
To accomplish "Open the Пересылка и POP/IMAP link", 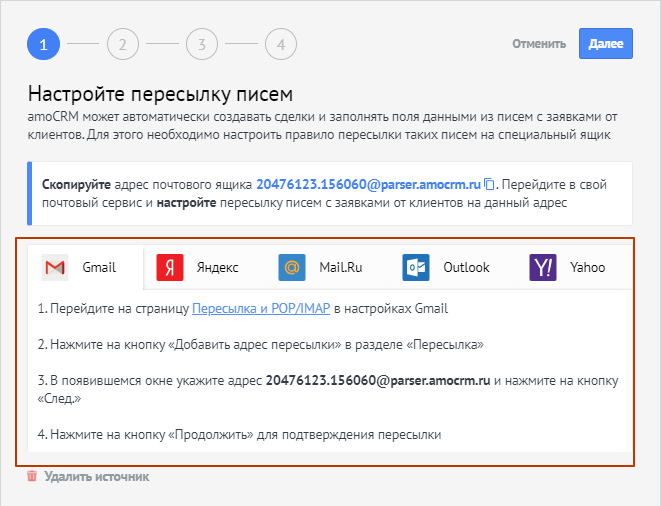I will pos(261,309).
